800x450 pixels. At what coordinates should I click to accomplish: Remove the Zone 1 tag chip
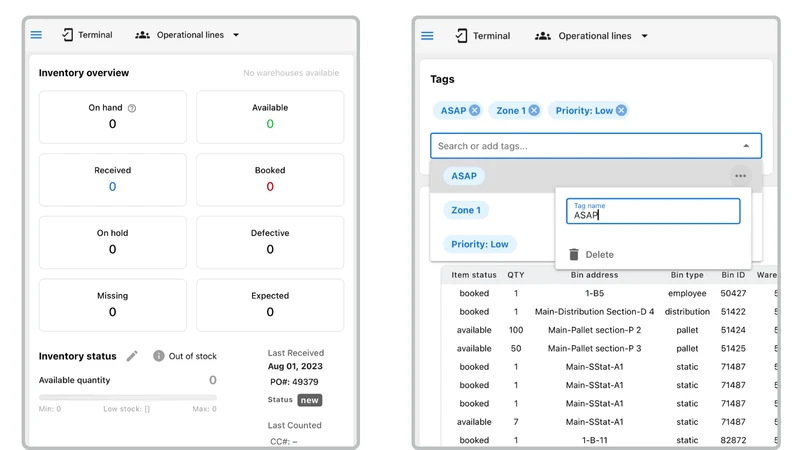pyautogui.click(x=534, y=110)
